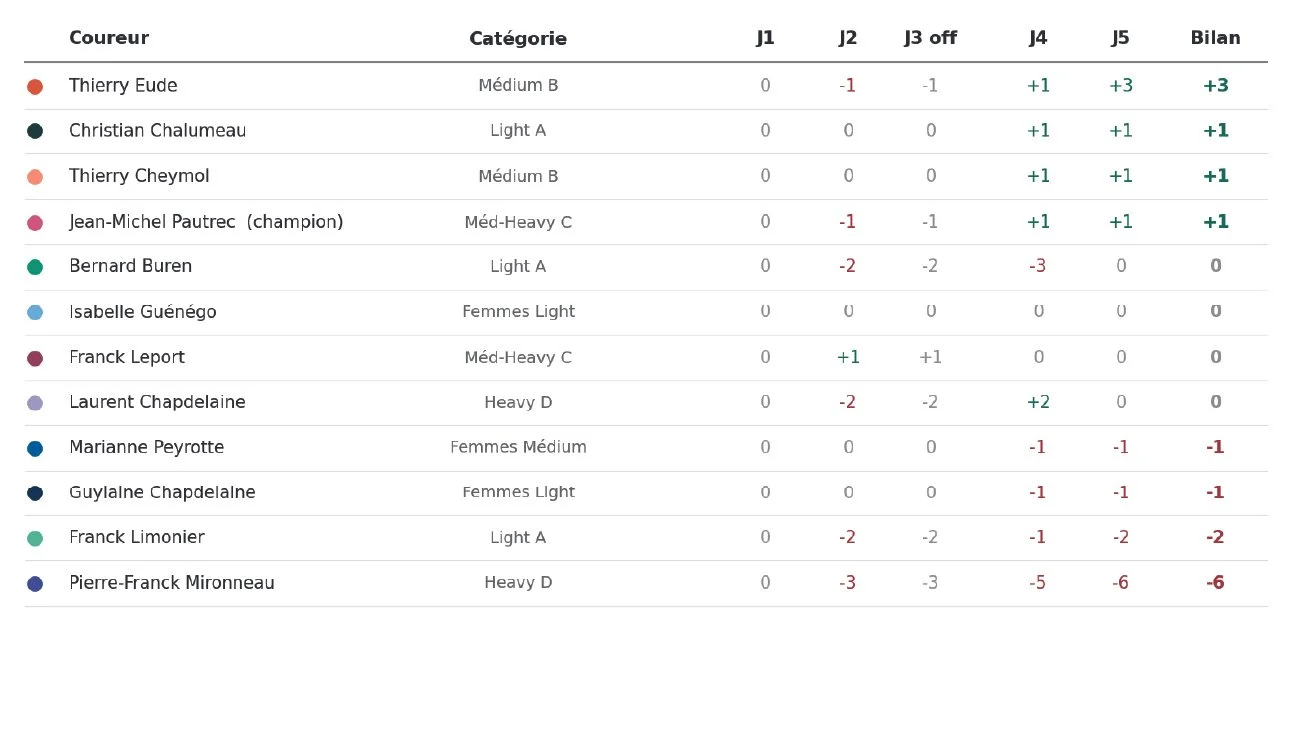
Task: Select the pink dot for Jean-Michel Pautrec
Action: (x=35, y=223)
